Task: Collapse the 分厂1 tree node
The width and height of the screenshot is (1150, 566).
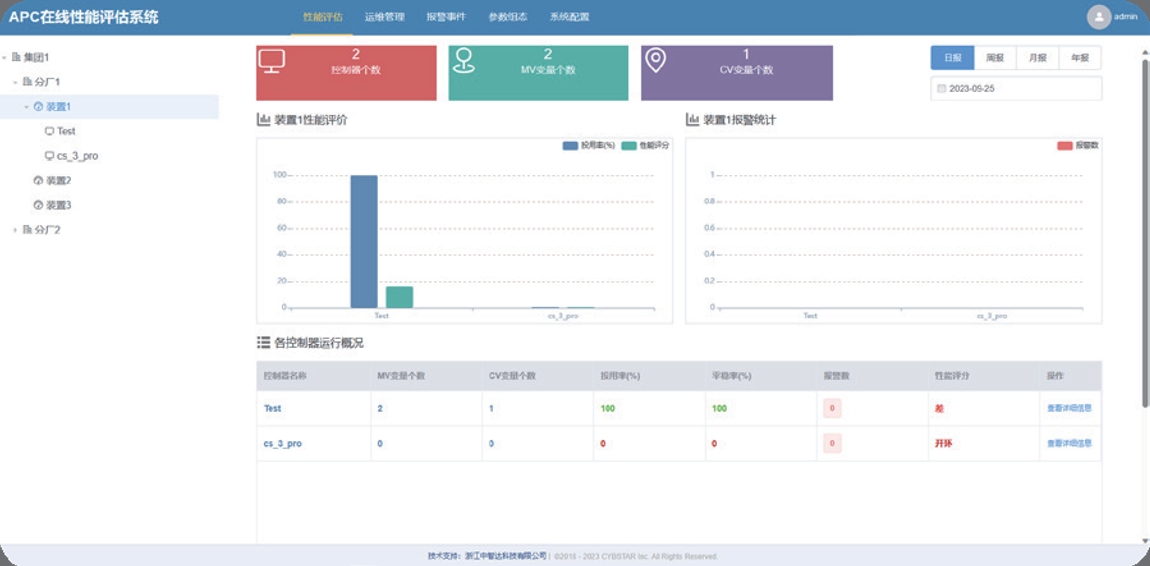Action: pyautogui.click(x=15, y=82)
